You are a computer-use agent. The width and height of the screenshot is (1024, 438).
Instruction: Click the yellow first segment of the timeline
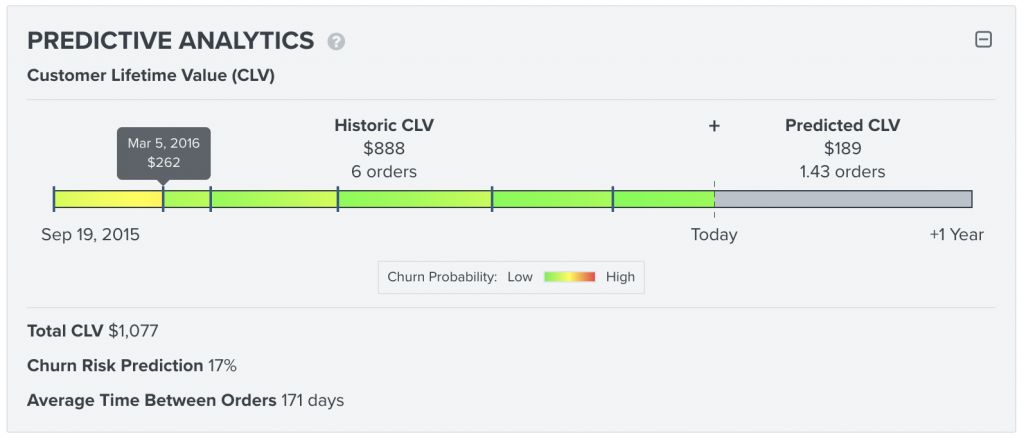point(108,199)
